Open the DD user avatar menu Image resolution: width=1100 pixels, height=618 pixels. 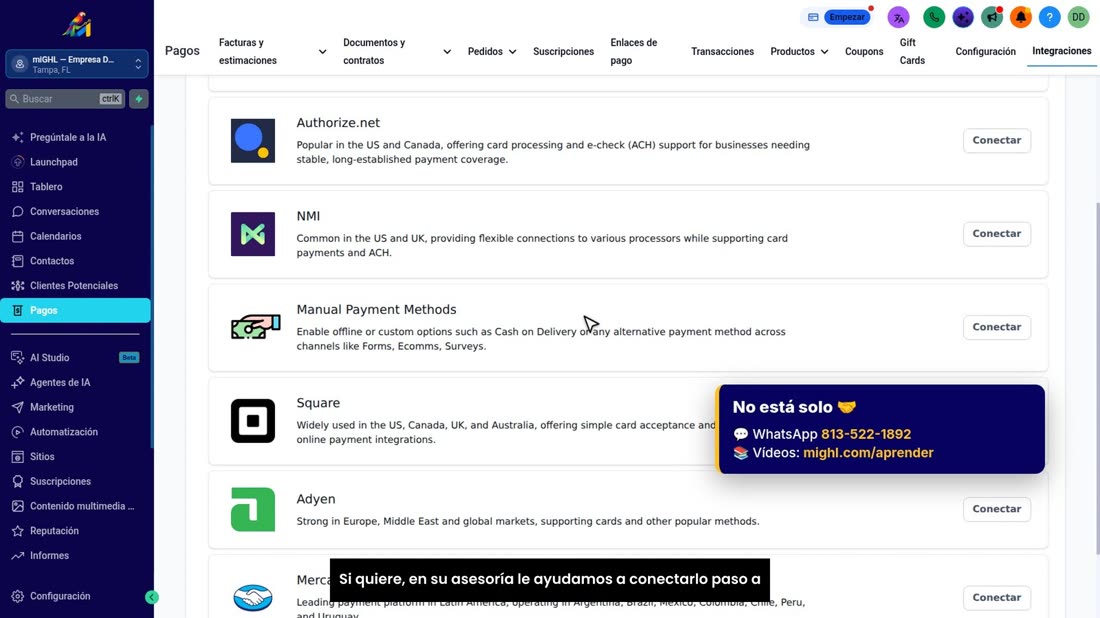(1078, 17)
